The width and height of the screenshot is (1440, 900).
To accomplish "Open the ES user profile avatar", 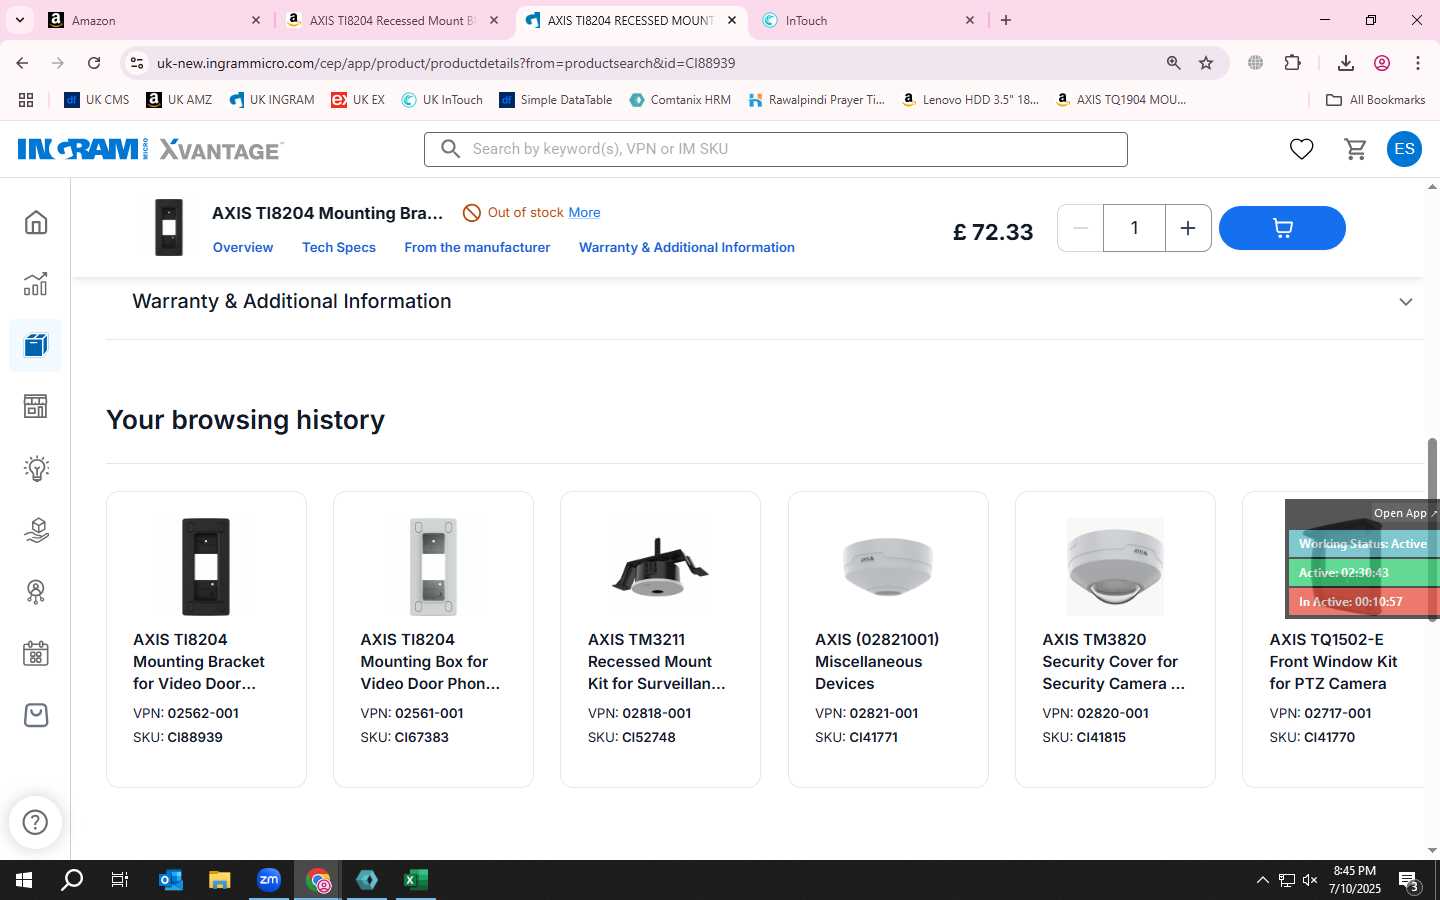I will point(1404,149).
